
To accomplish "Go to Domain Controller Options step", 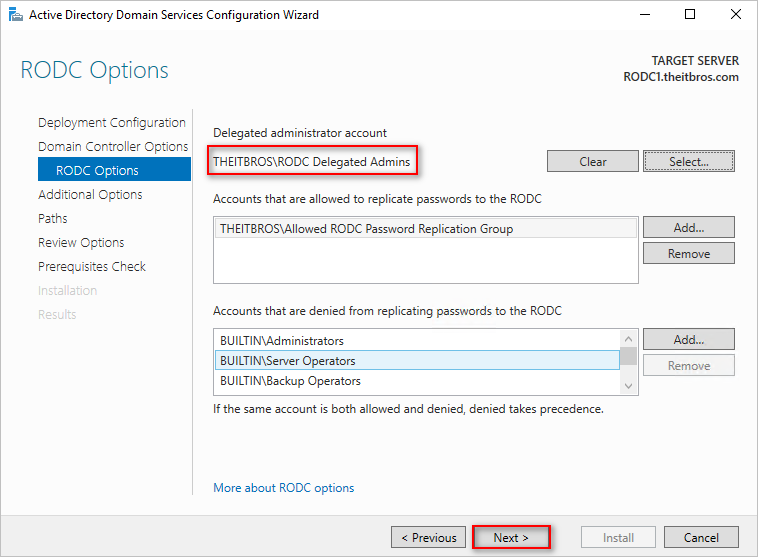I will (113, 147).
